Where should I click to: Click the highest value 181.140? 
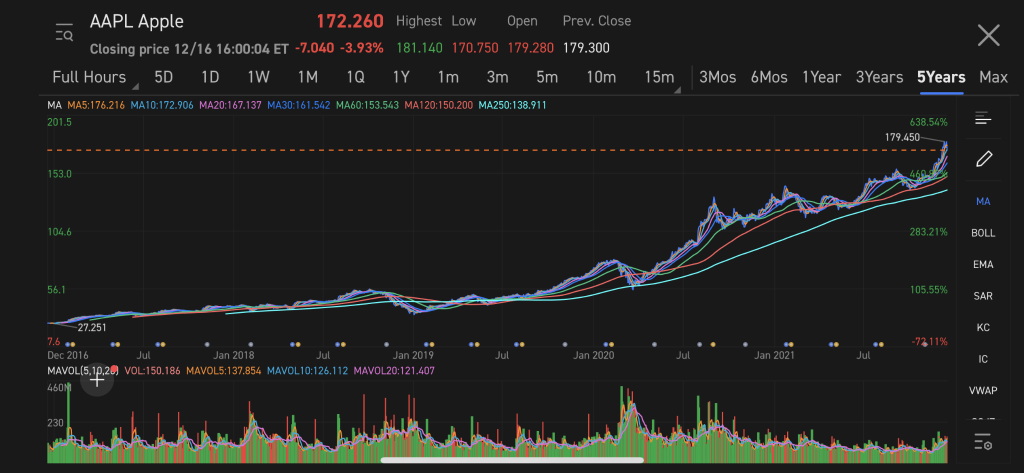click(x=419, y=48)
